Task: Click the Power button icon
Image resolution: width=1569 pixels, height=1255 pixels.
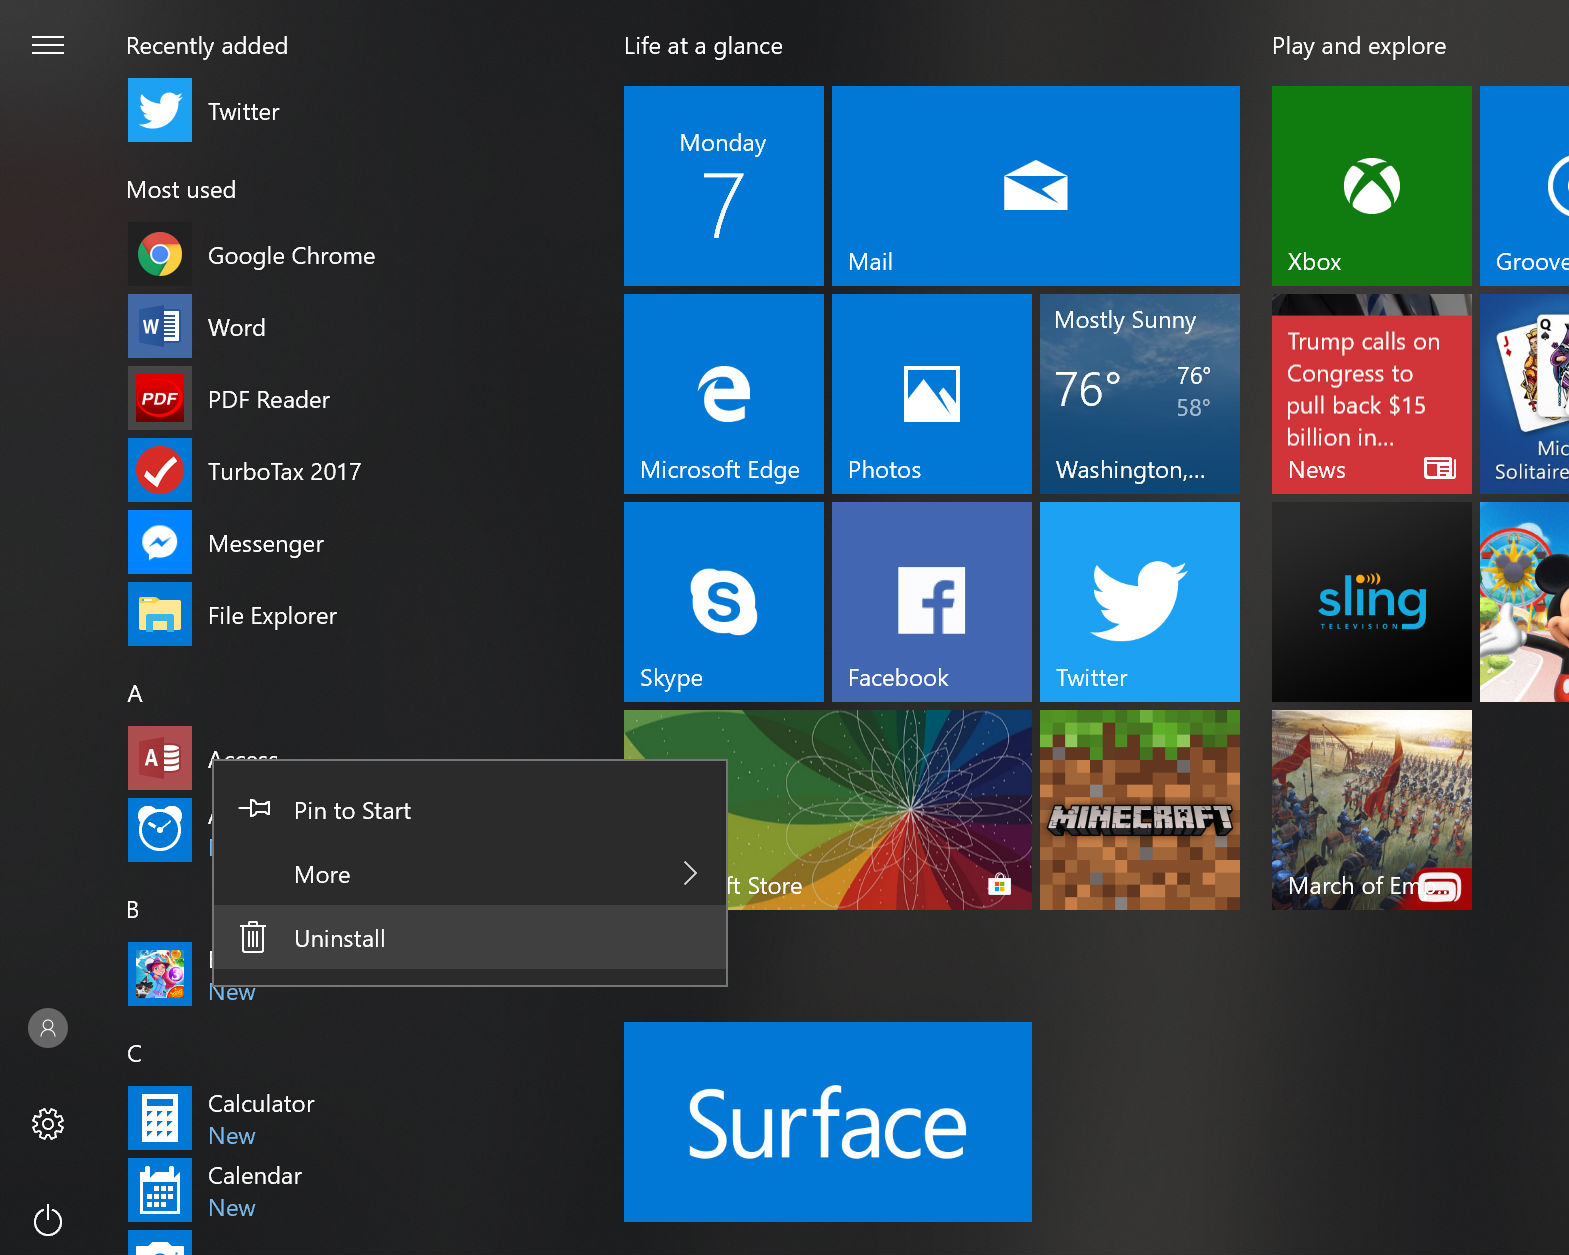Action: 48,1220
